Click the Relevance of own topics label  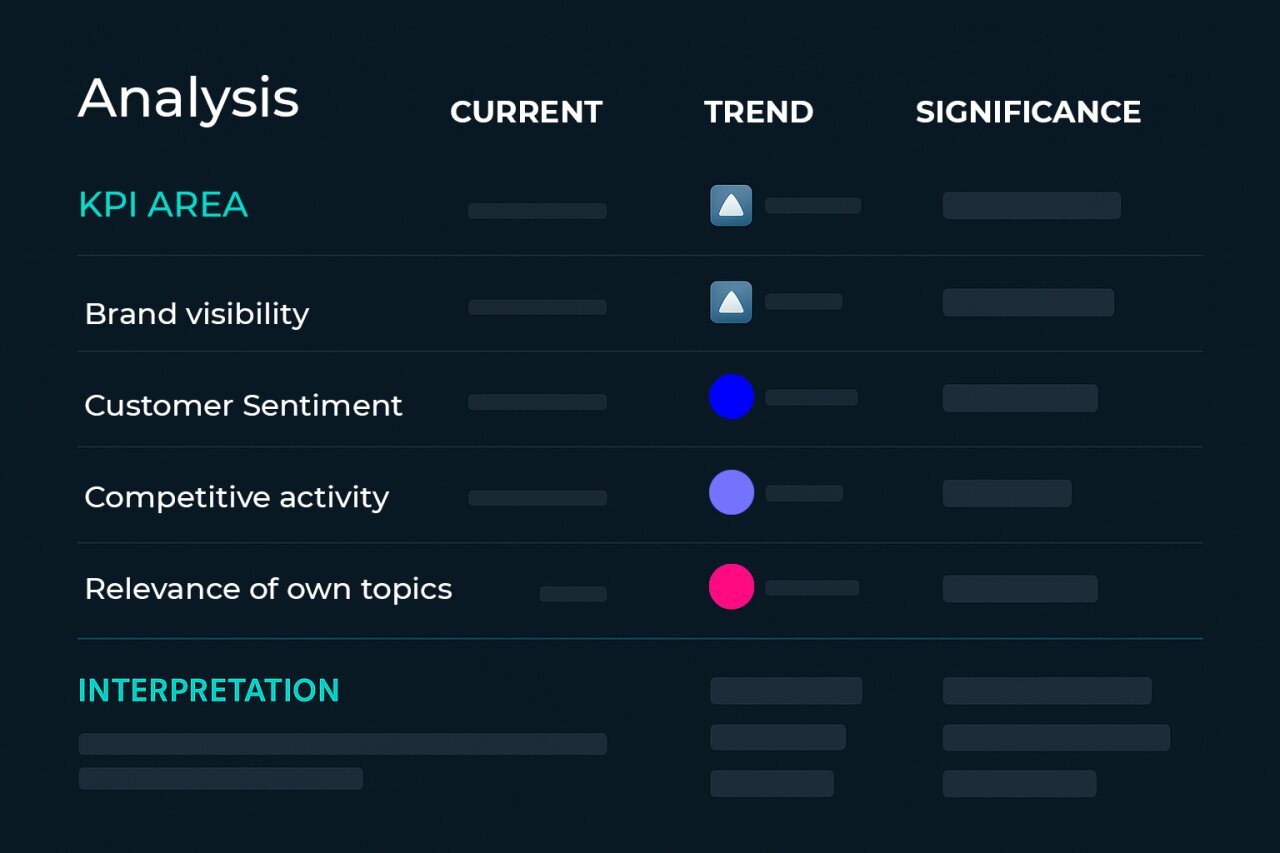click(268, 589)
